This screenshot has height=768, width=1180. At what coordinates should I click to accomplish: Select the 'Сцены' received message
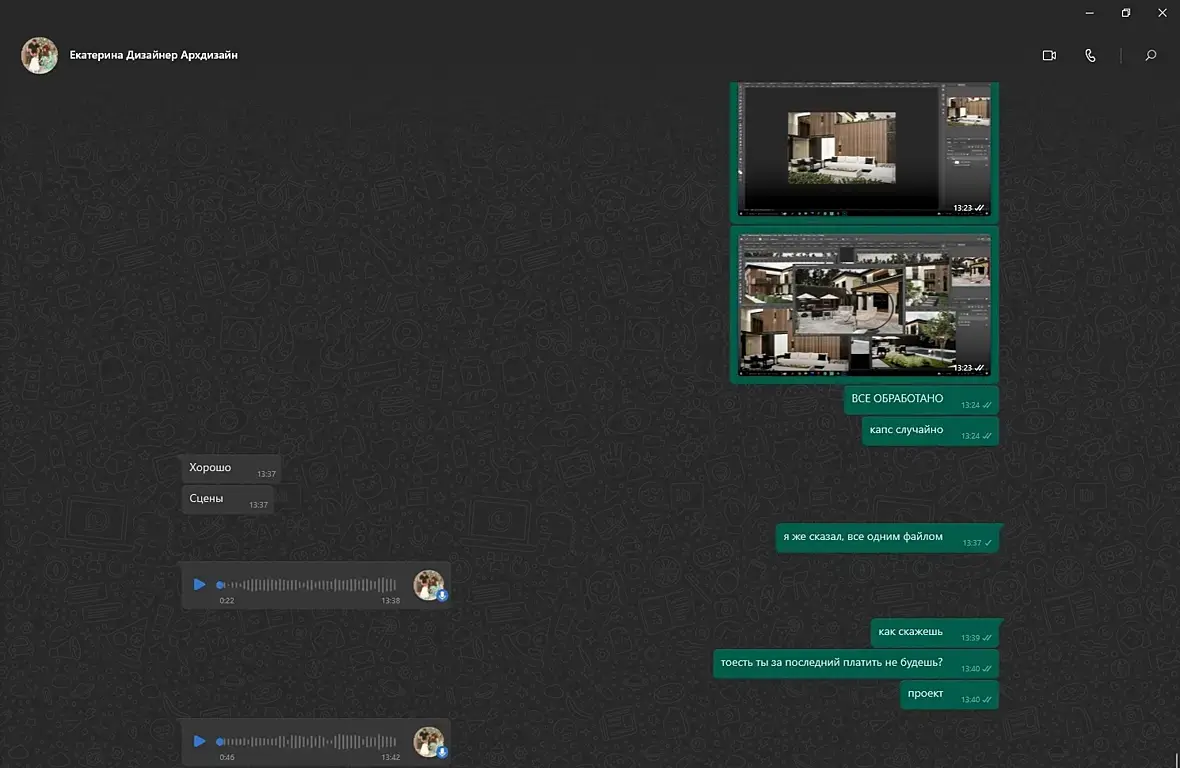click(x=227, y=499)
